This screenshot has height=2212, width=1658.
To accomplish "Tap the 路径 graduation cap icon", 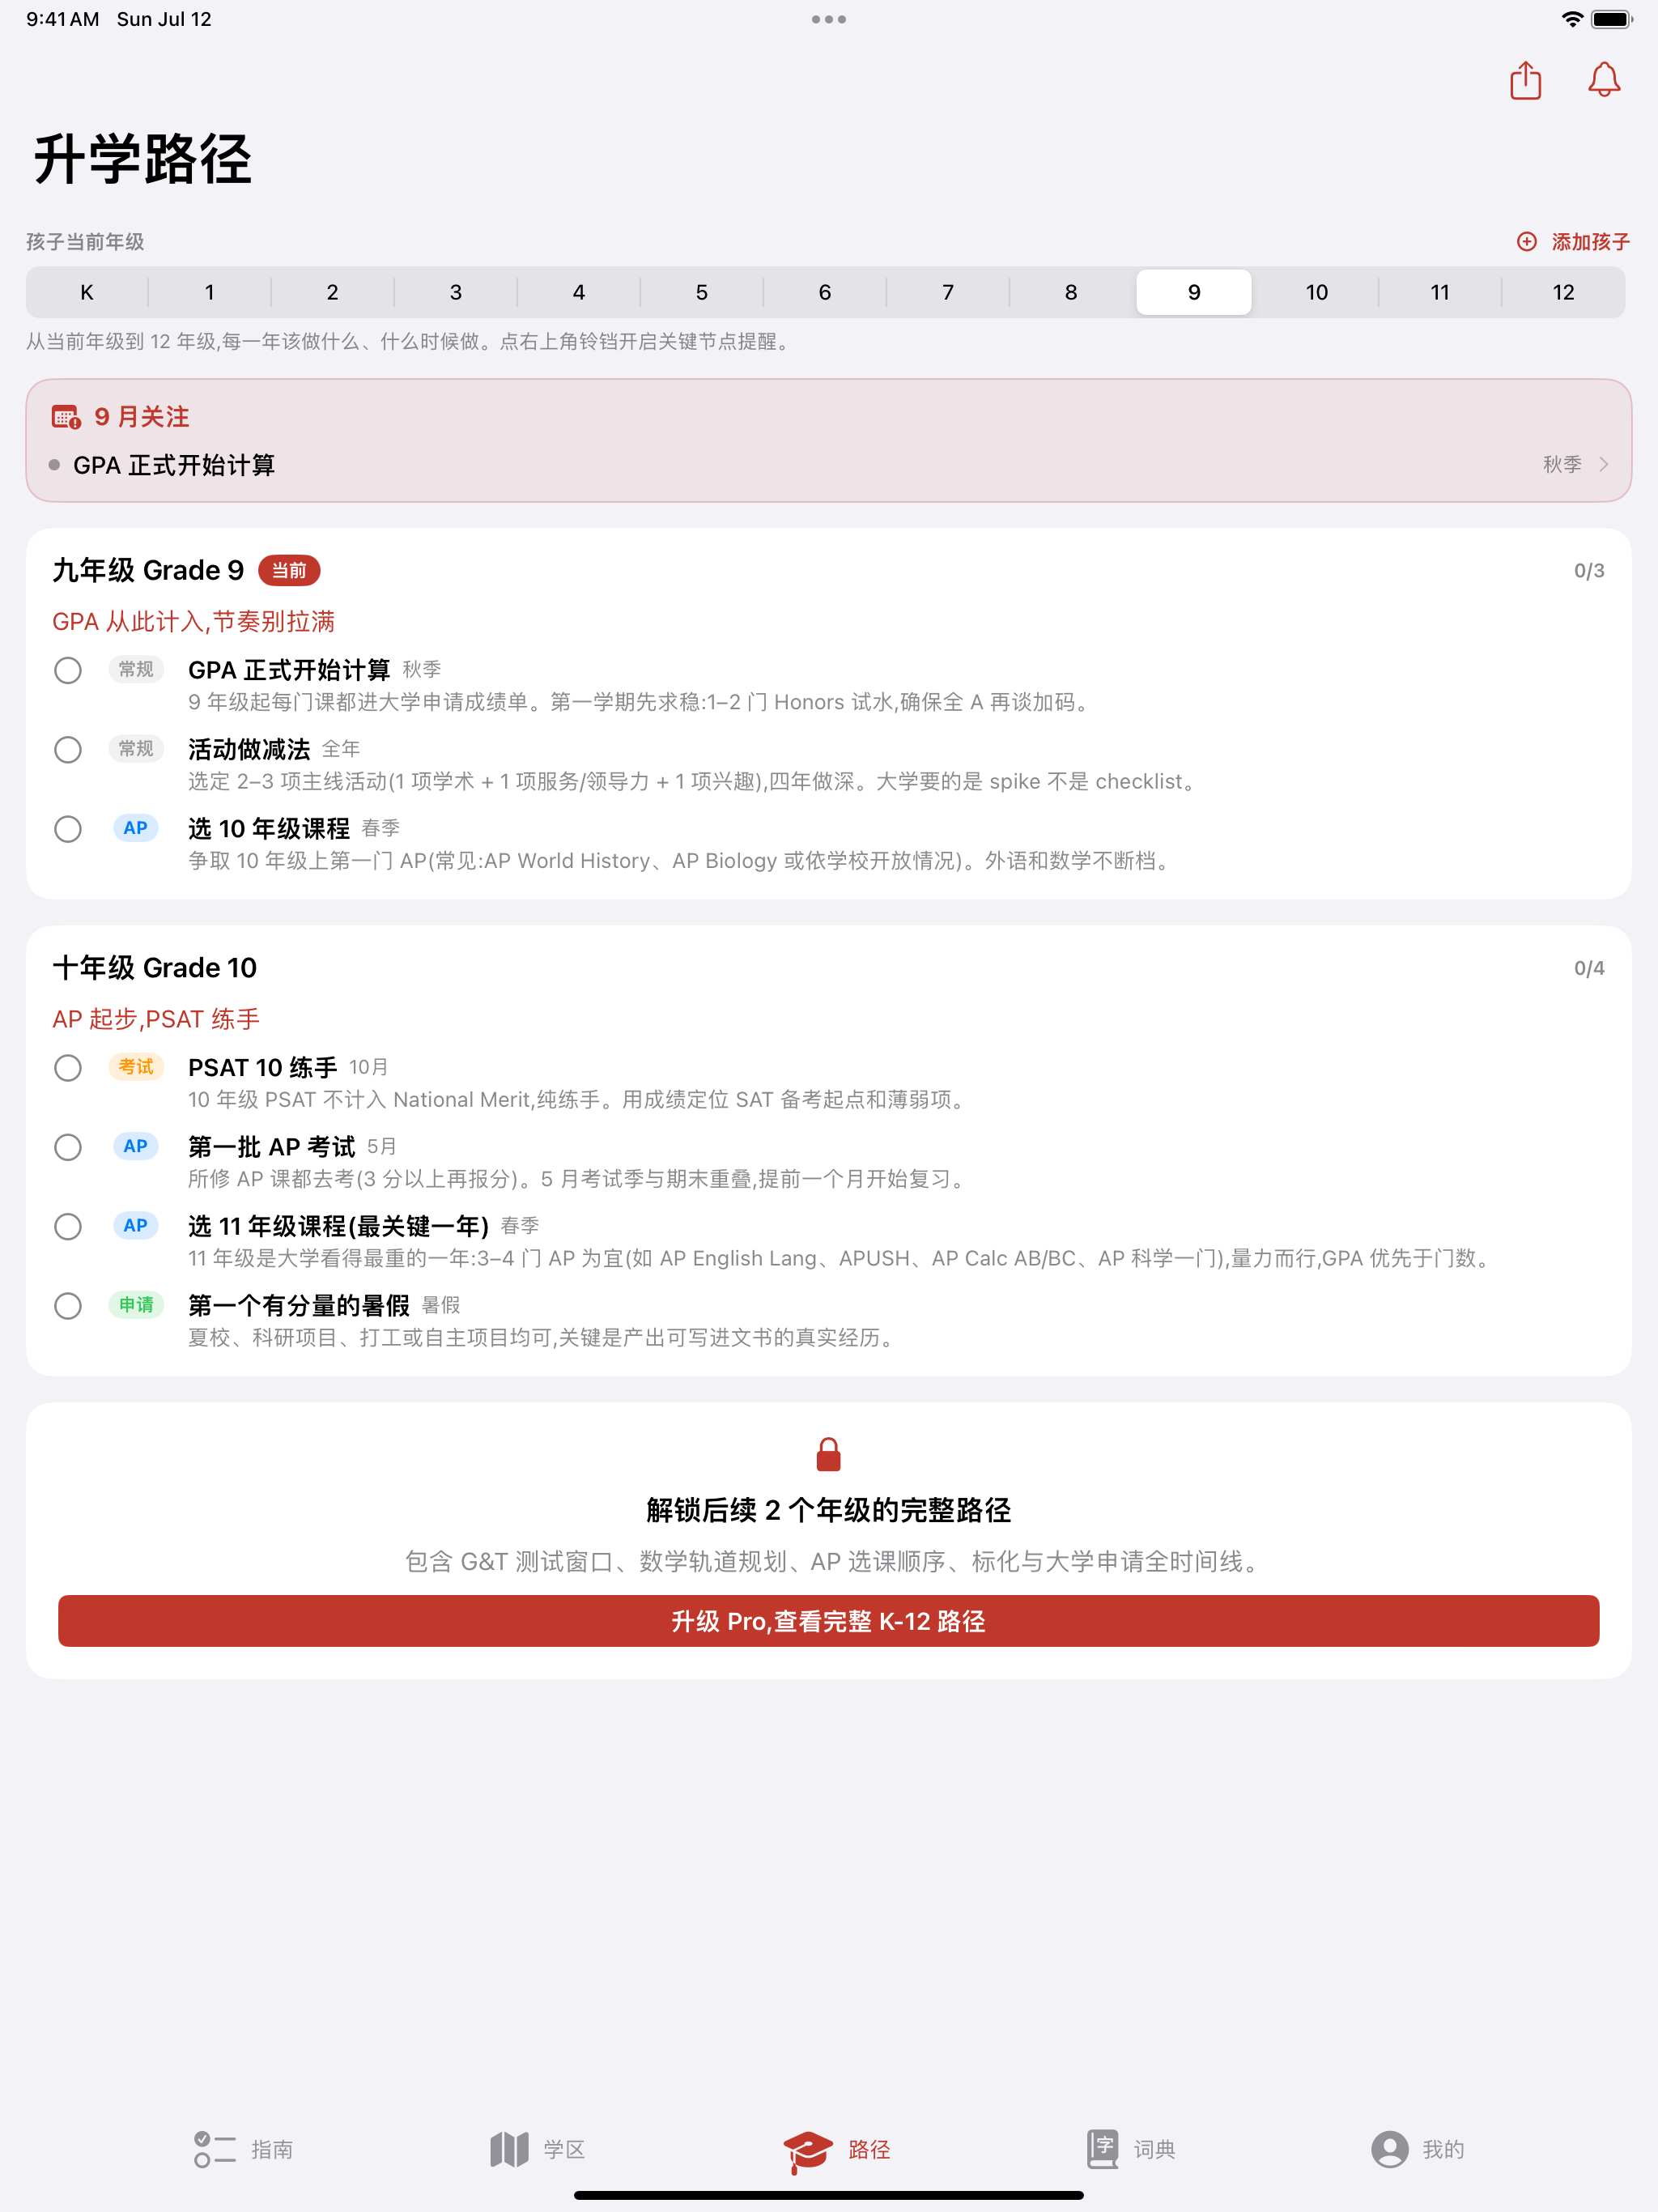I will tap(807, 2151).
